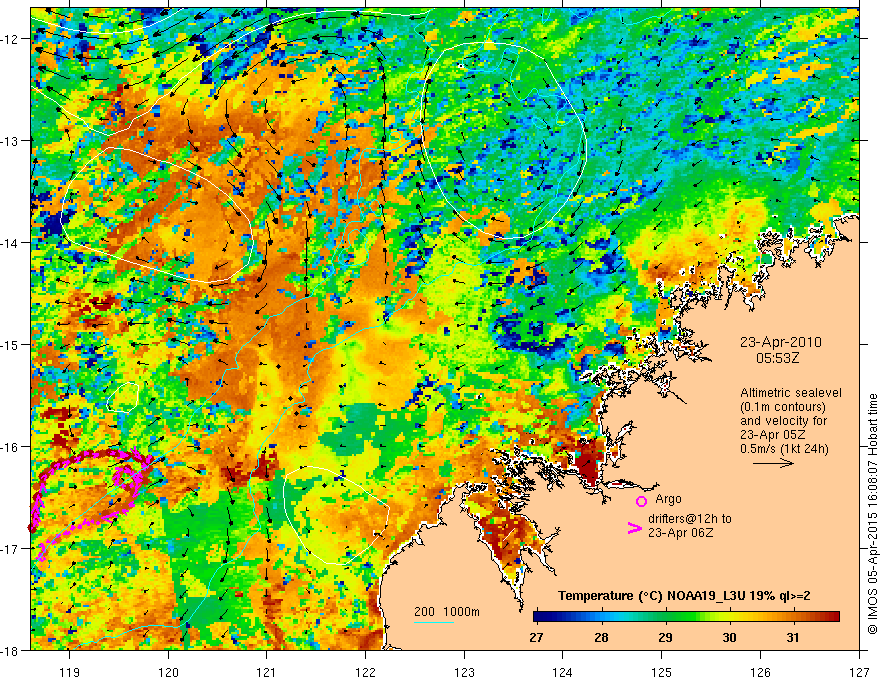The image size is (880, 680).
Task: Click the '0.5m/s (1kt 24h)' label
Action: point(784,449)
